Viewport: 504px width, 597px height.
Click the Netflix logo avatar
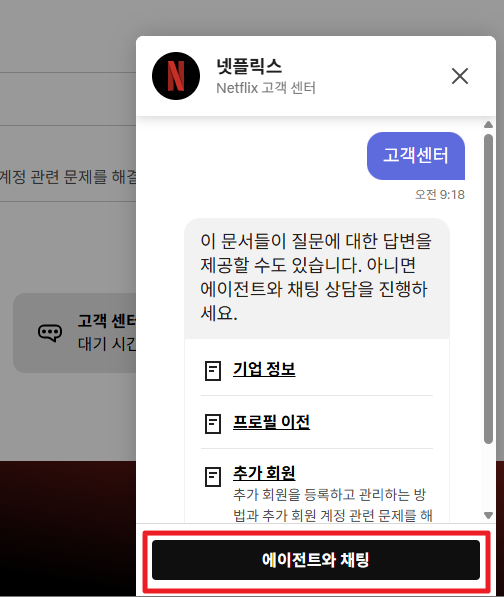click(176, 76)
